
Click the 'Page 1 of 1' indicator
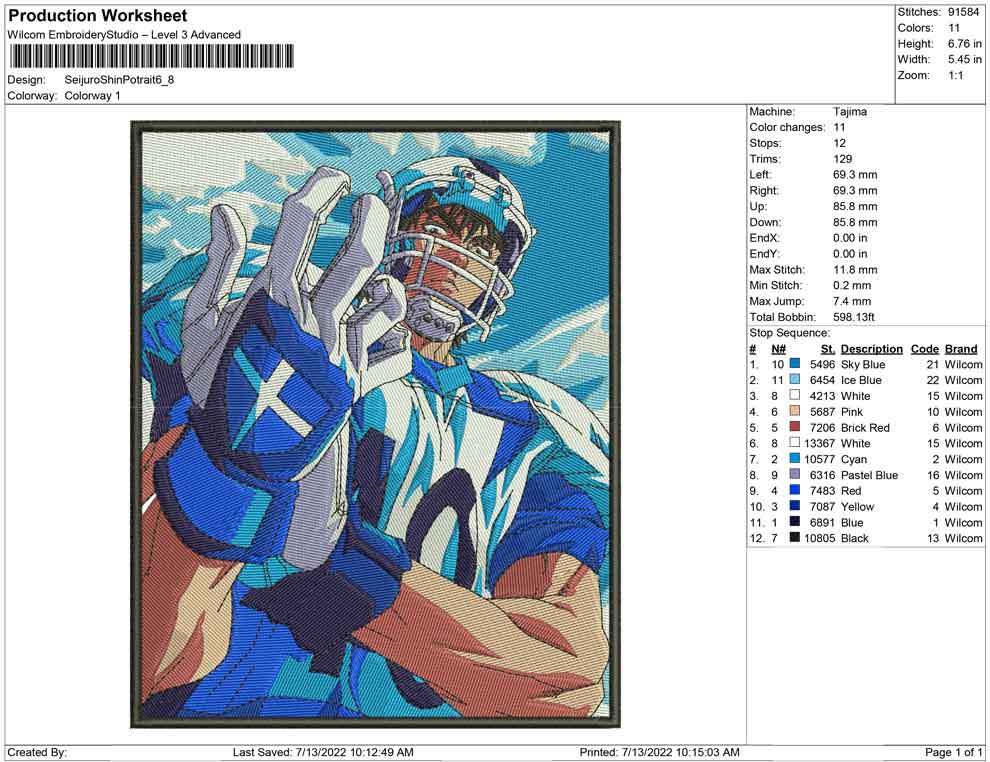(x=953, y=752)
